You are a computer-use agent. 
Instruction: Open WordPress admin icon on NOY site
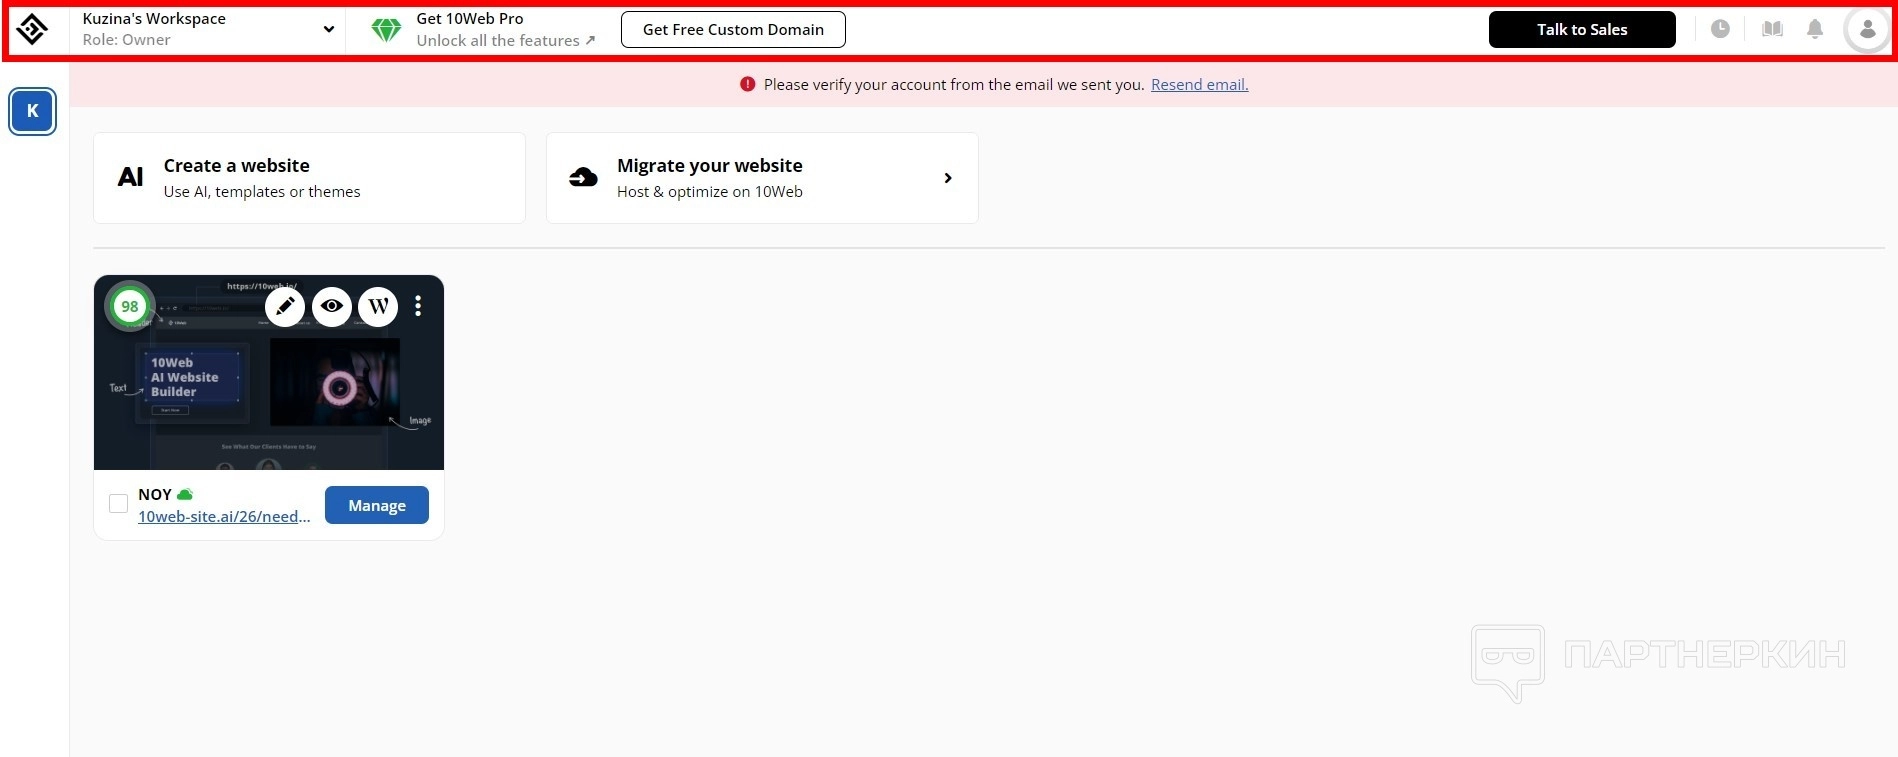tap(378, 306)
